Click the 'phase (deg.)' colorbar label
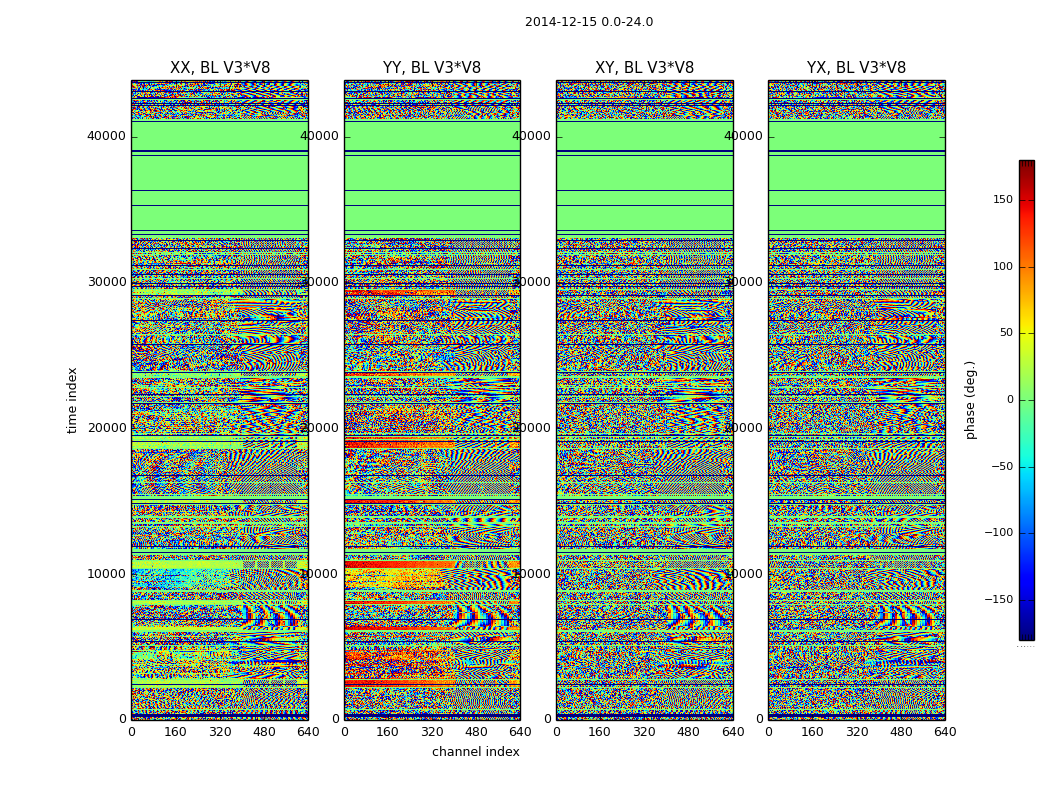The image size is (1050, 800). pyautogui.click(x=970, y=400)
